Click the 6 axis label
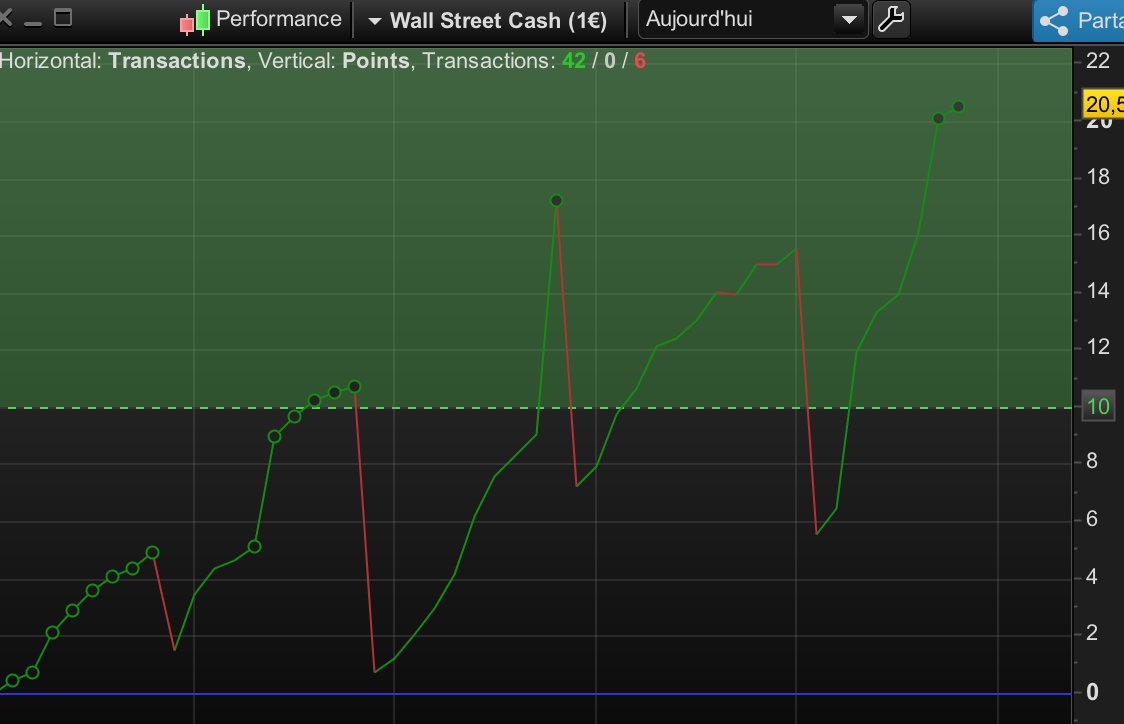This screenshot has width=1124, height=724. click(x=1092, y=519)
